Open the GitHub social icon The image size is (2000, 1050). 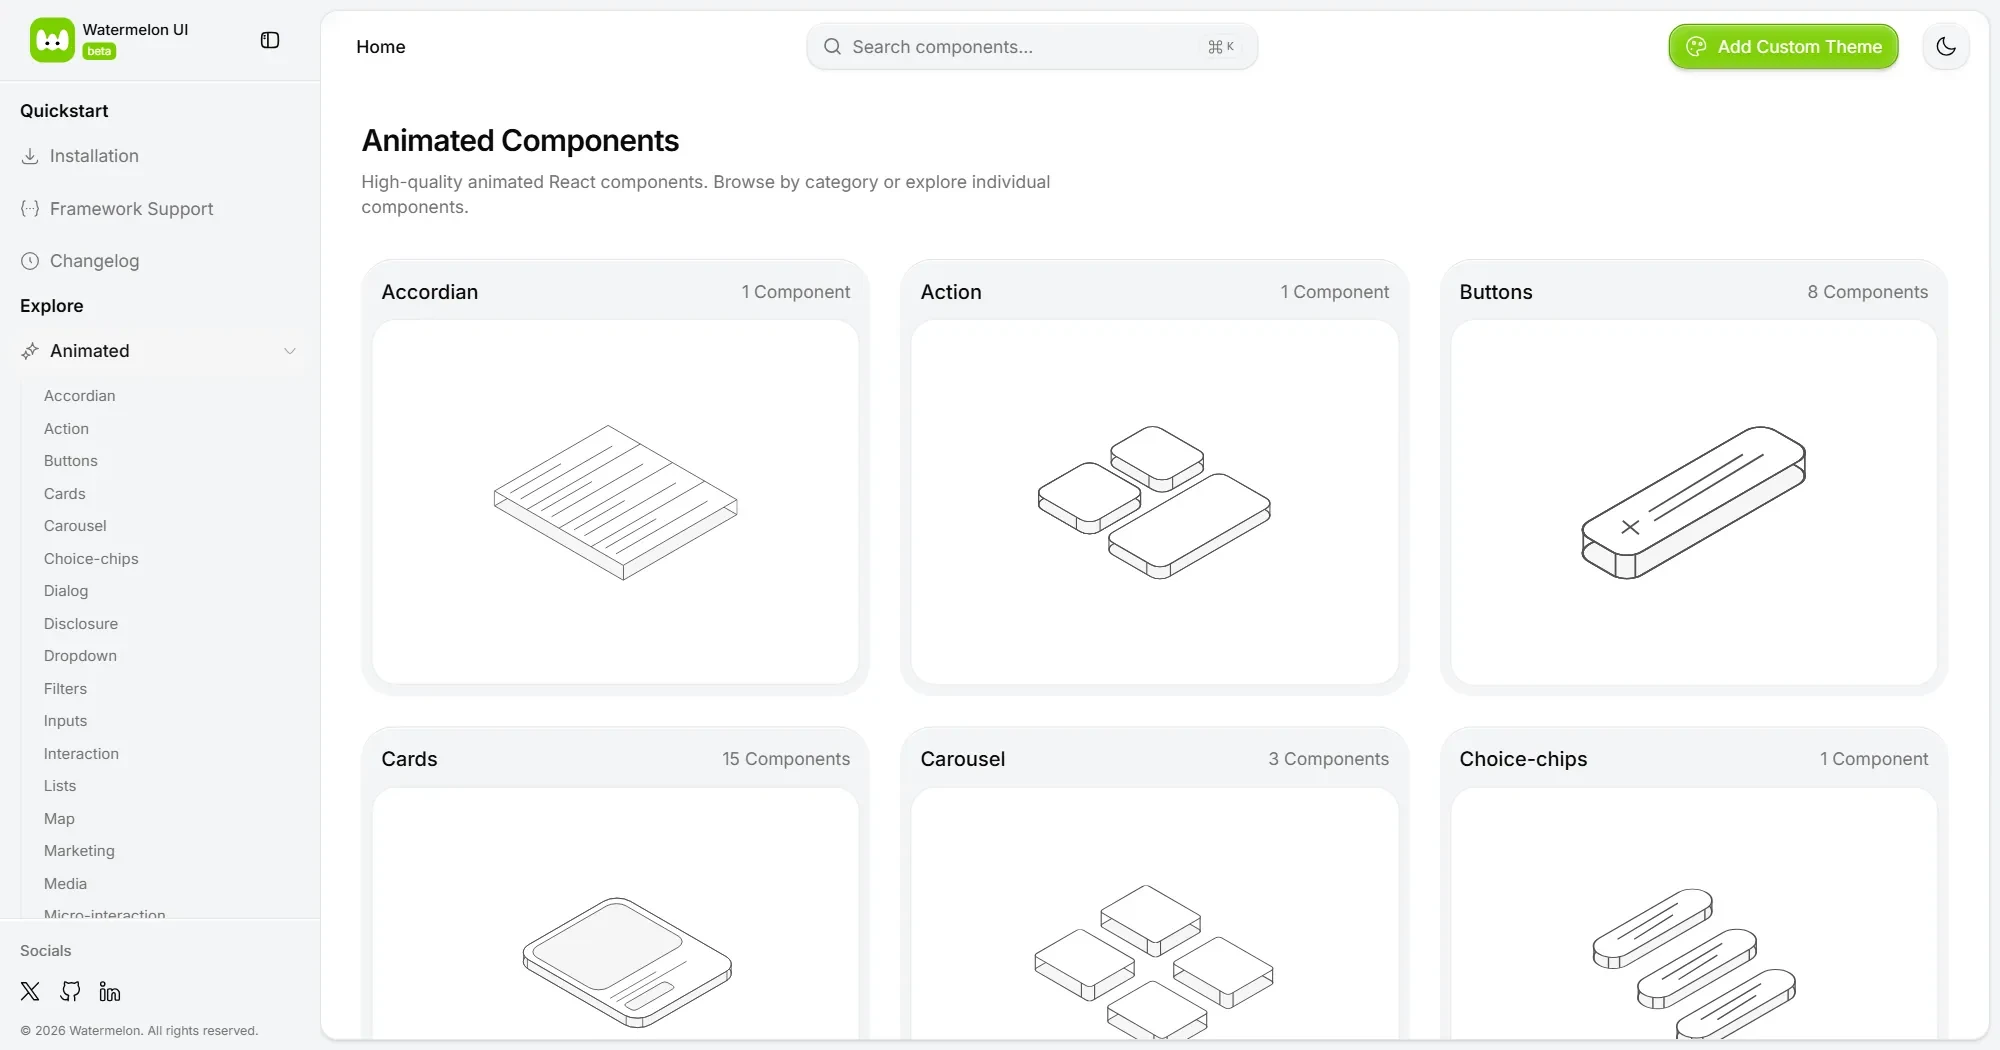(x=70, y=991)
